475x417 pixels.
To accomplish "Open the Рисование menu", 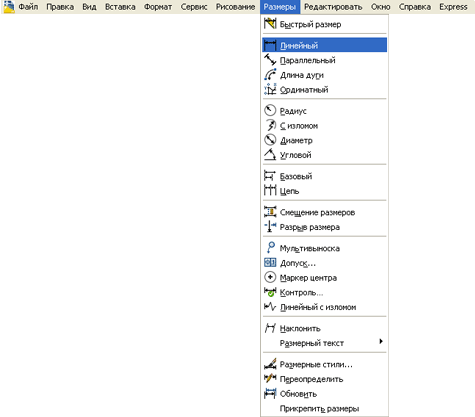I will coord(235,7).
